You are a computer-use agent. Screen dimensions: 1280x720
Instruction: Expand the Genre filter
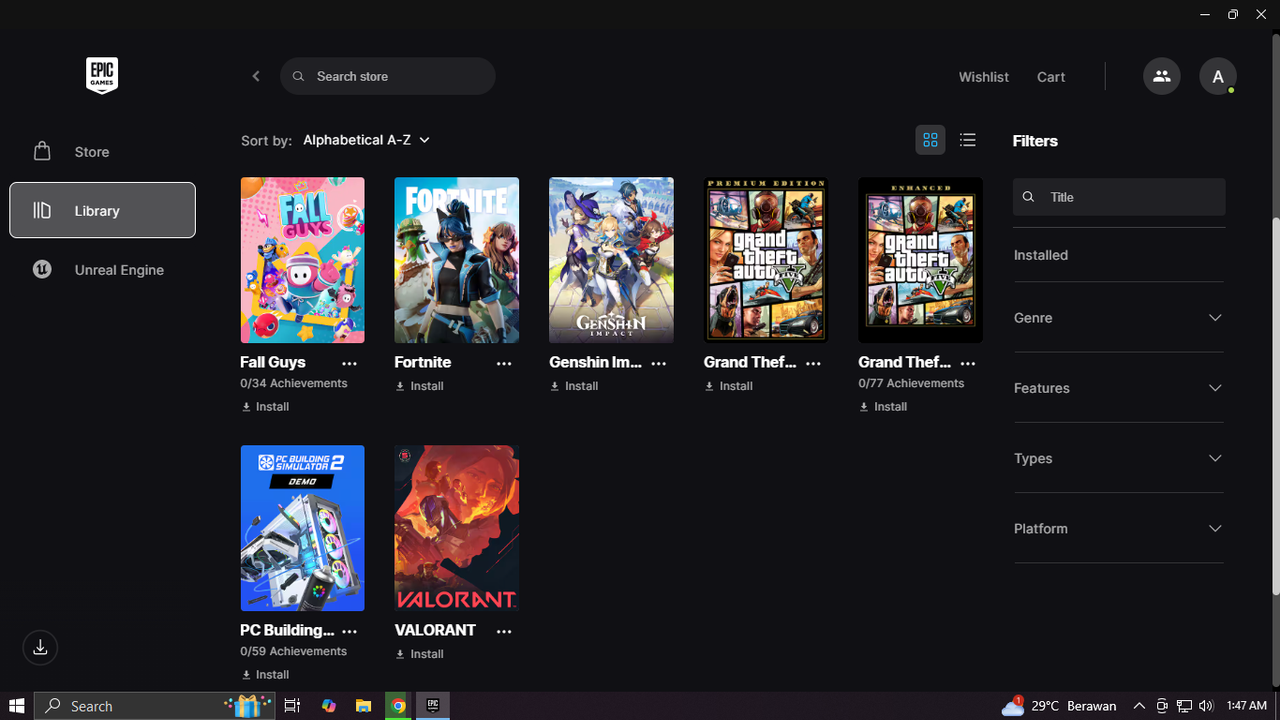pos(1119,317)
